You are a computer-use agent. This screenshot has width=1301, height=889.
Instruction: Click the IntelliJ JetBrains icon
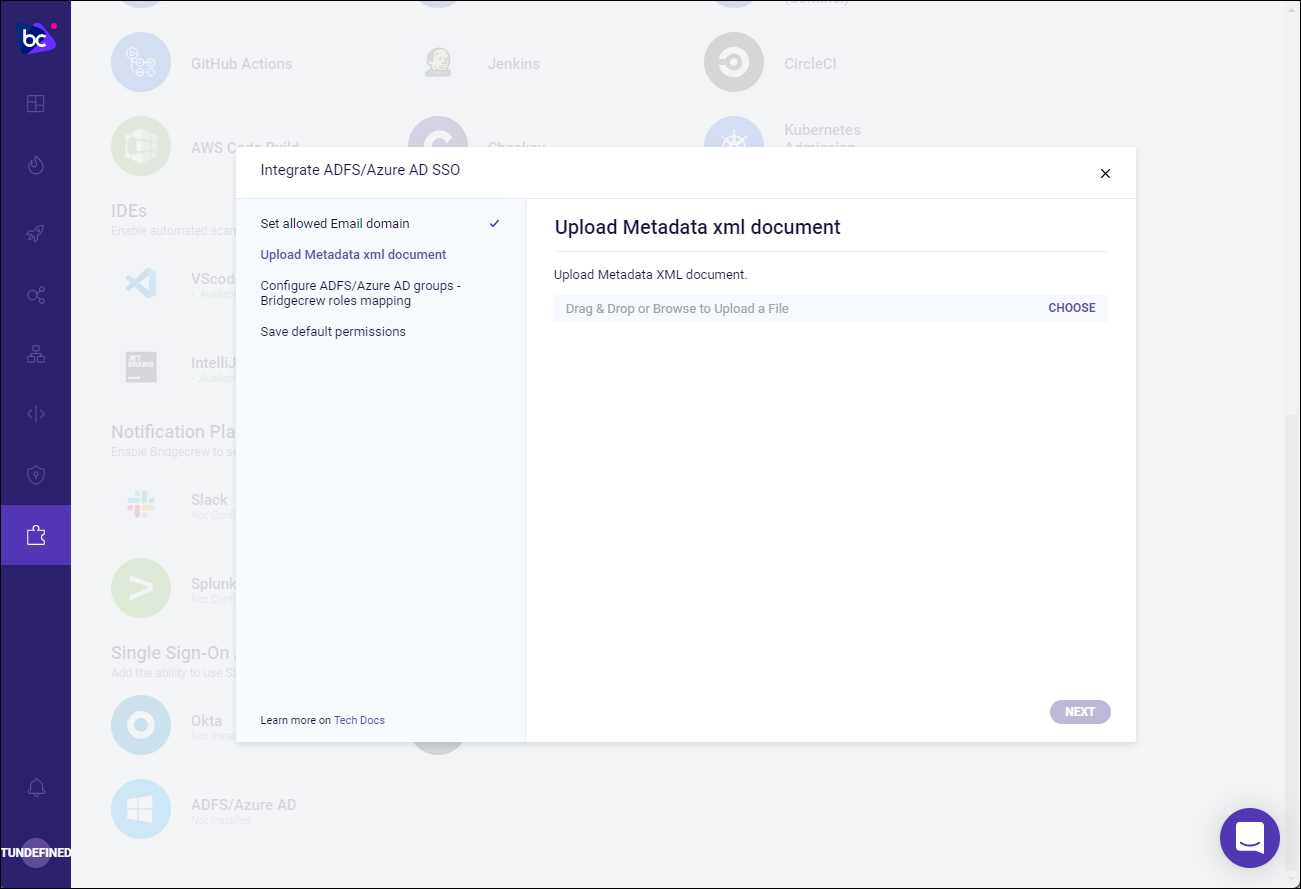[141, 367]
